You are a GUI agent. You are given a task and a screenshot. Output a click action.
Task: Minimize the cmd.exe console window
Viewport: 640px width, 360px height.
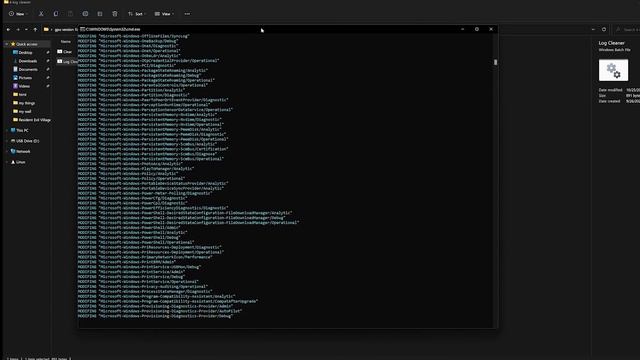coord(462,29)
